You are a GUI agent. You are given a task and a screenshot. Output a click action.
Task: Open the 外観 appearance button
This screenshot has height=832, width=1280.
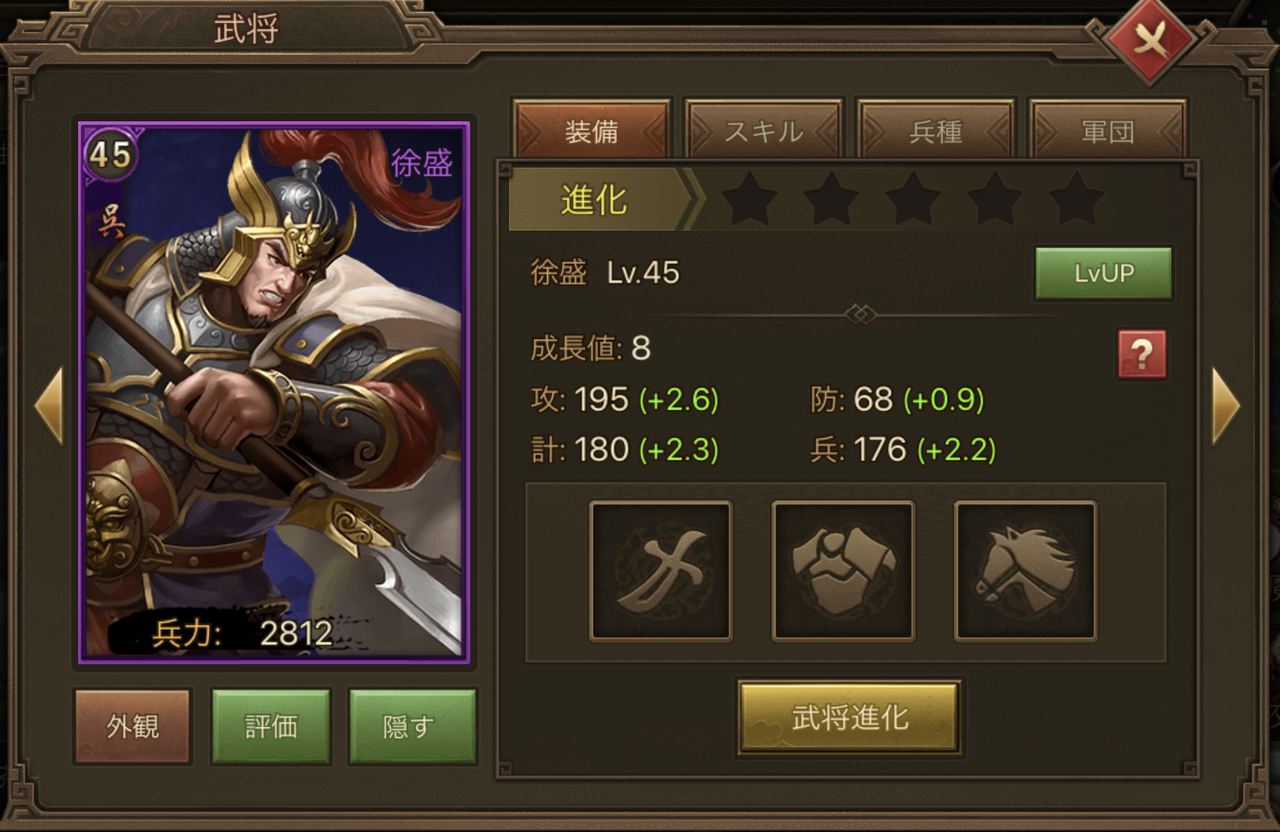pyautogui.click(x=133, y=726)
